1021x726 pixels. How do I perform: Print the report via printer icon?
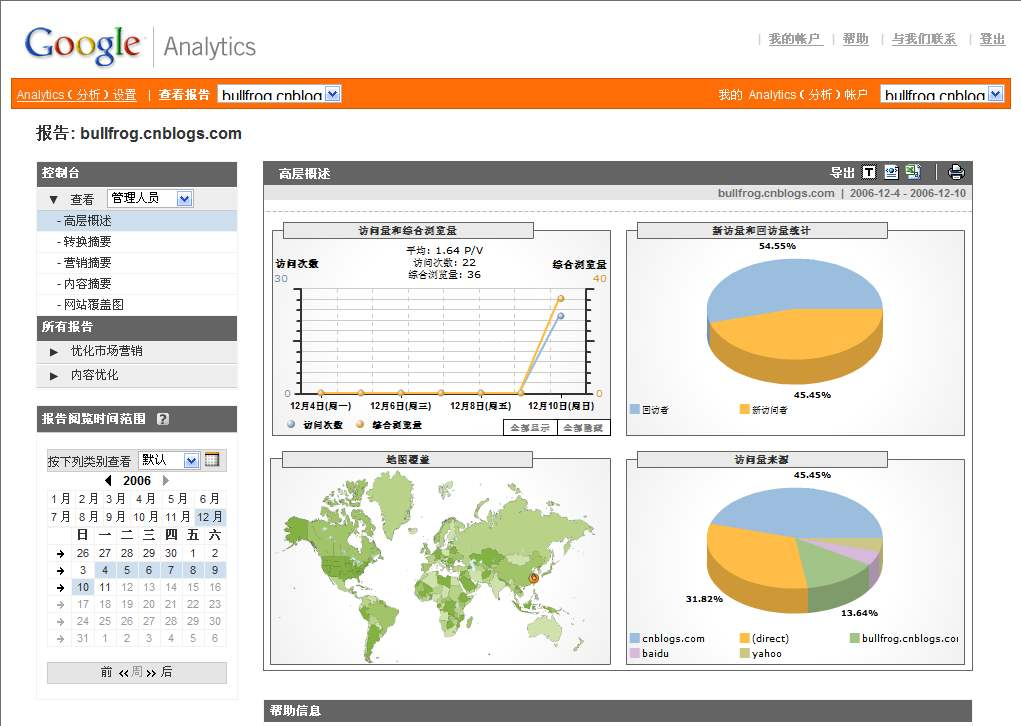[956, 172]
